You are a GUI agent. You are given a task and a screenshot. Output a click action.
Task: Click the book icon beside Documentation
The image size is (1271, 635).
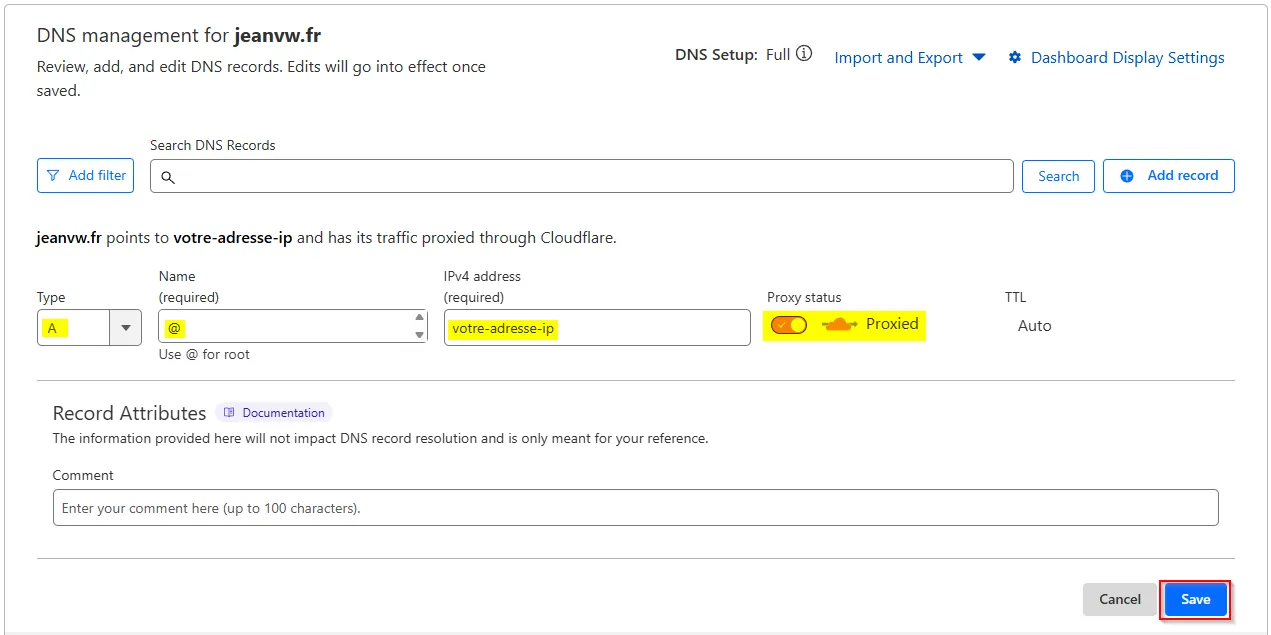click(x=229, y=413)
